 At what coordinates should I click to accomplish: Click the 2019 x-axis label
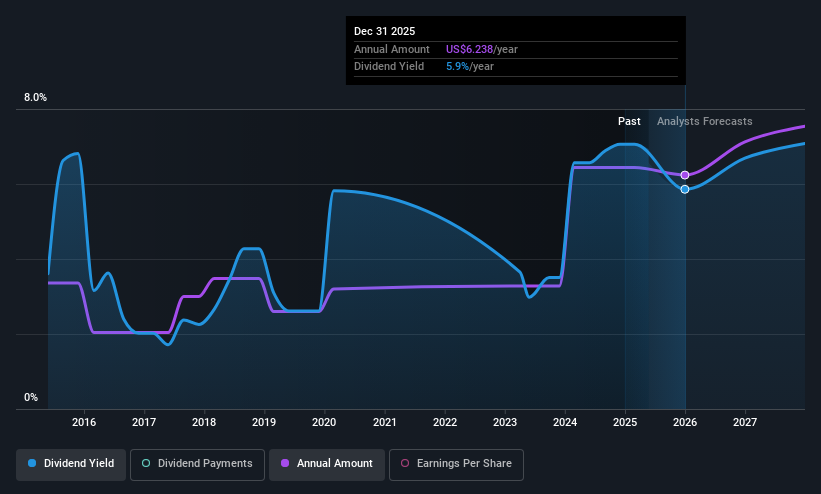(x=264, y=422)
